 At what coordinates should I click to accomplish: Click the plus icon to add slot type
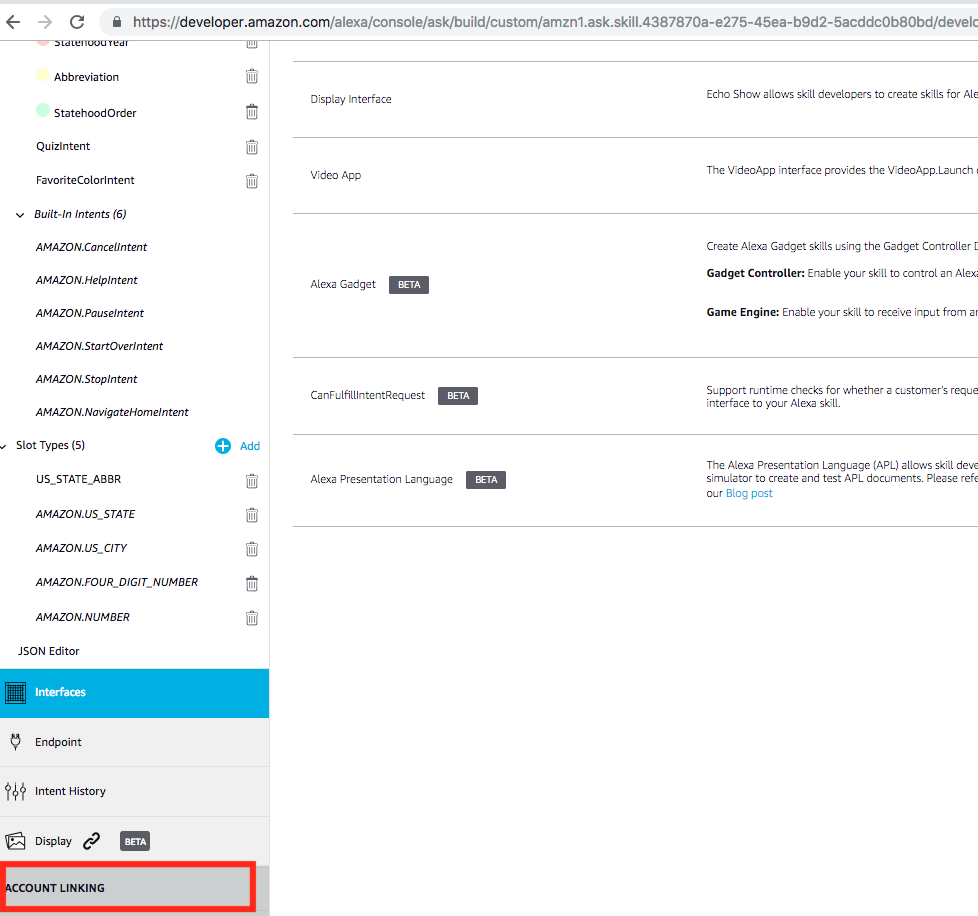tap(223, 446)
